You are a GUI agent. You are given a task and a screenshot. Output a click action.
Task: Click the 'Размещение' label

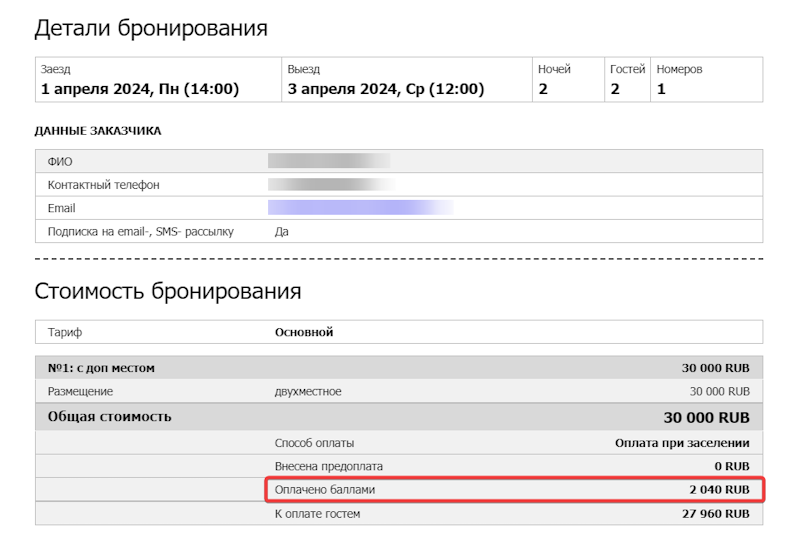(x=80, y=392)
